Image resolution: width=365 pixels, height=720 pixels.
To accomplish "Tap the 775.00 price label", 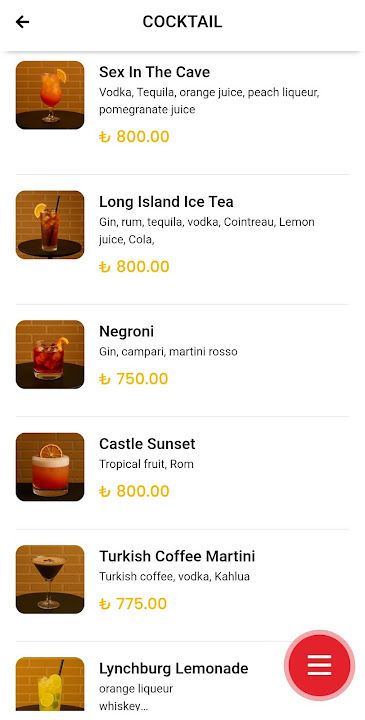I will point(133,604).
